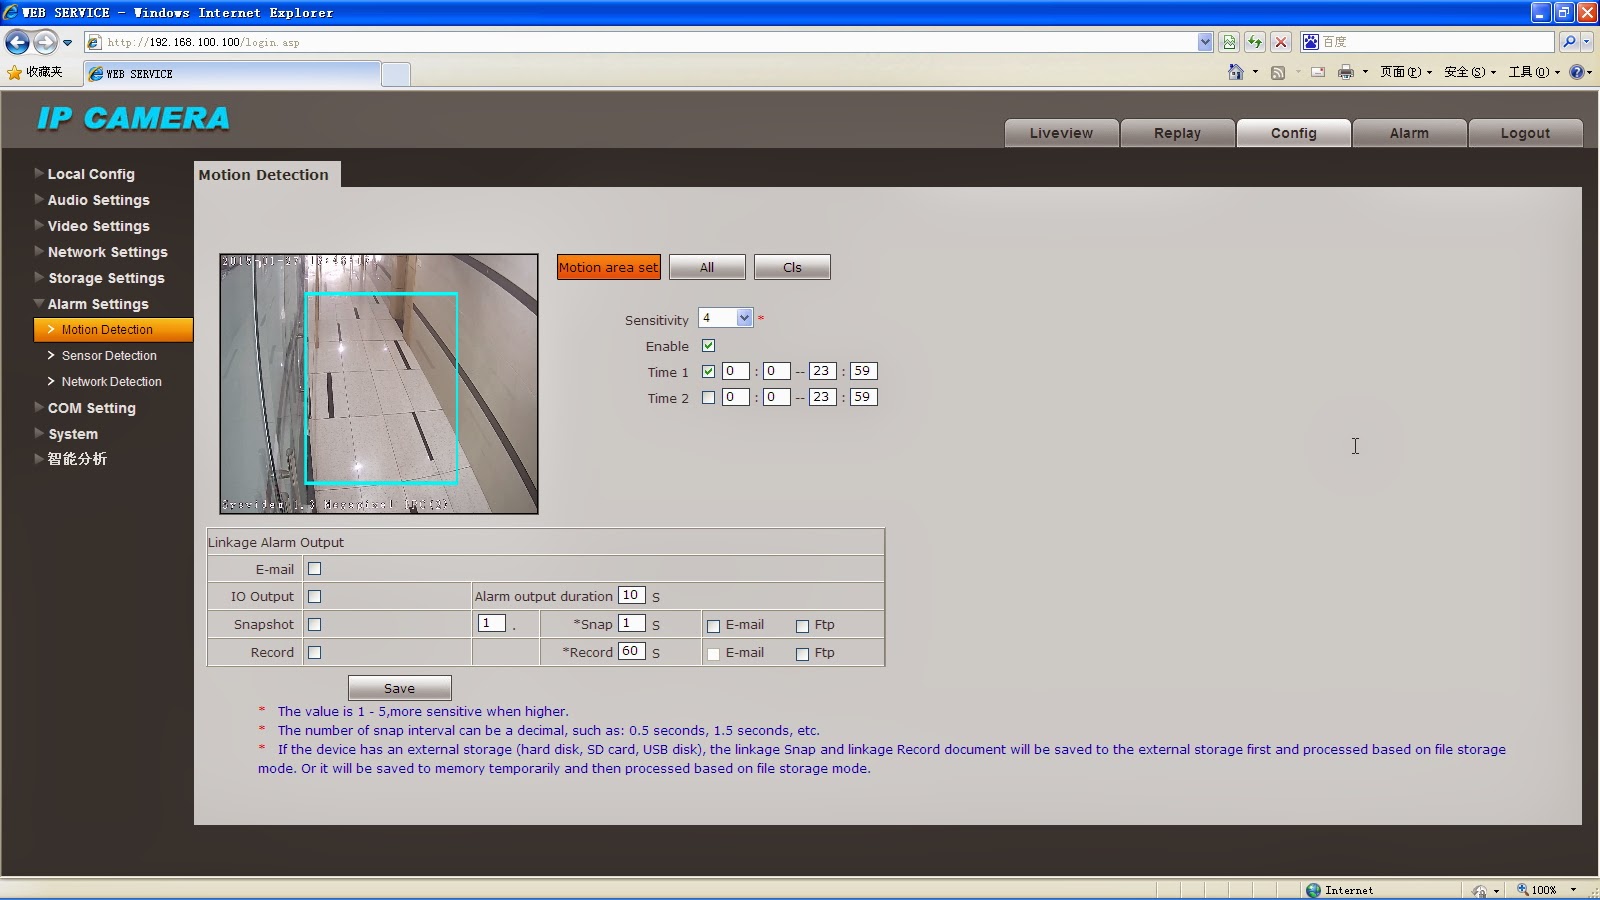Click the 百度 logo icon in the search bar
This screenshot has width=1600, height=900.
1311,42
